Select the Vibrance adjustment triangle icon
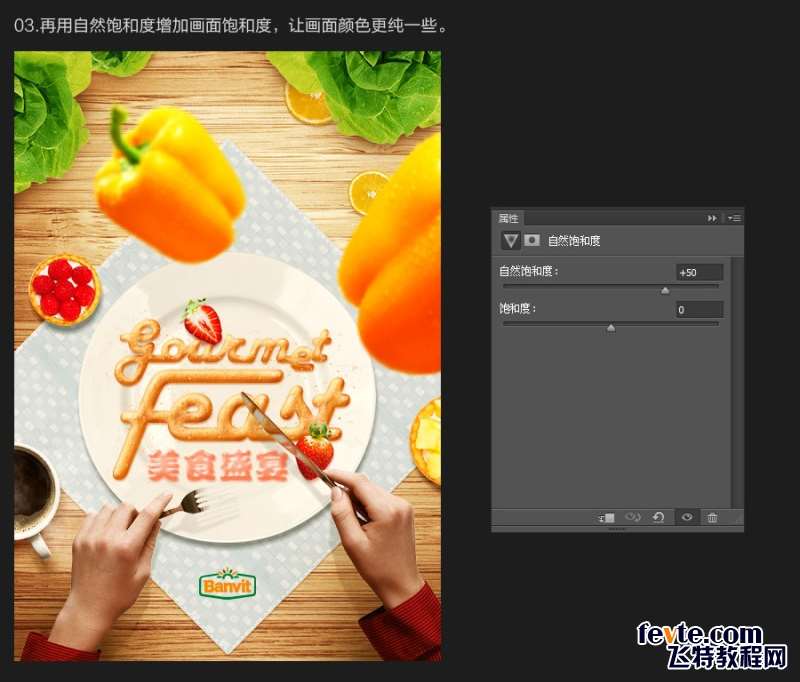Viewport: 800px width, 682px height. (x=510, y=240)
